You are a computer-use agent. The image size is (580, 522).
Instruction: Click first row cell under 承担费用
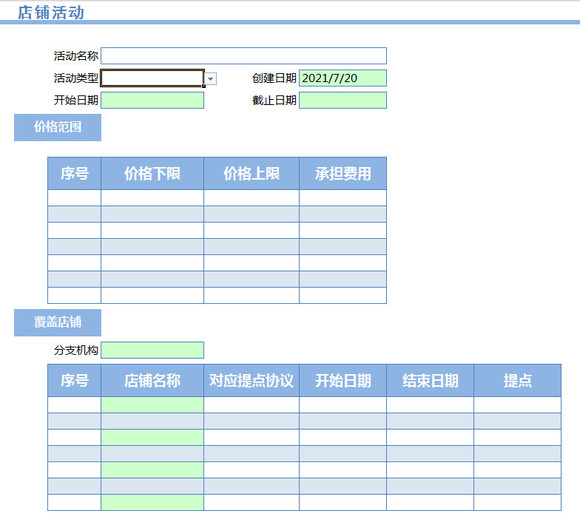343,198
